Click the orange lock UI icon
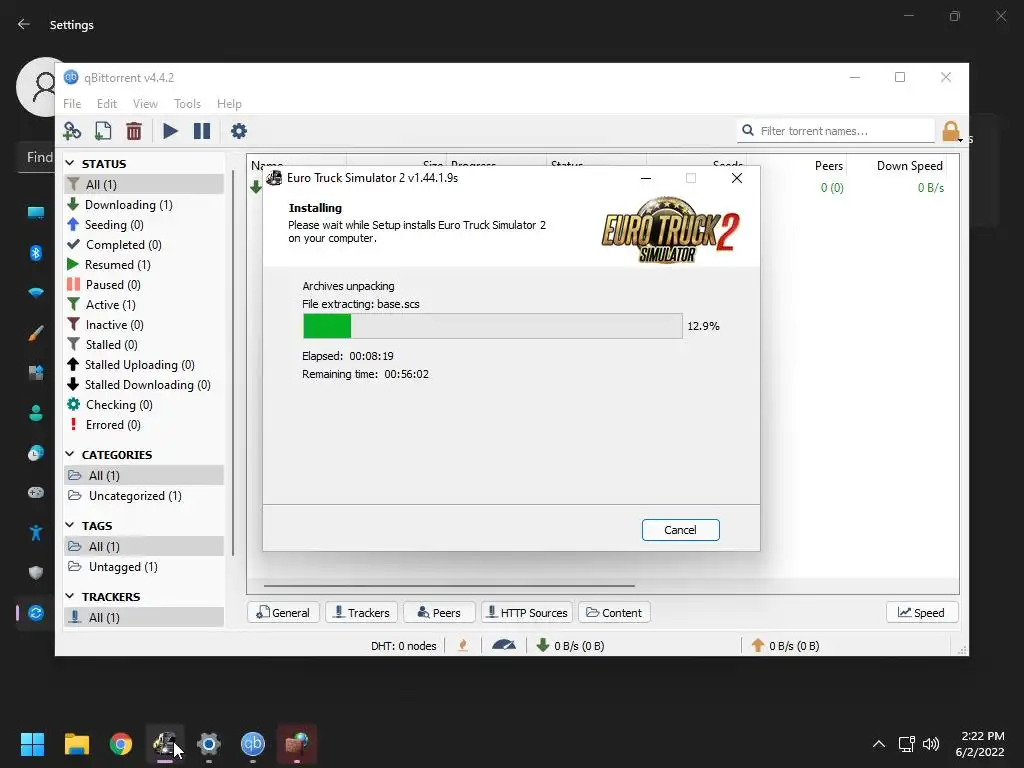 (951, 131)
